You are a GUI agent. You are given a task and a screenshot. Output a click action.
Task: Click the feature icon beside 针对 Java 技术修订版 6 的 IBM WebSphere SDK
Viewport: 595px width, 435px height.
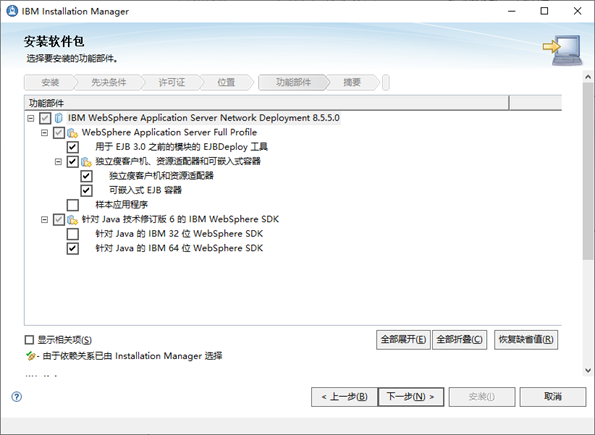[72, 220]
